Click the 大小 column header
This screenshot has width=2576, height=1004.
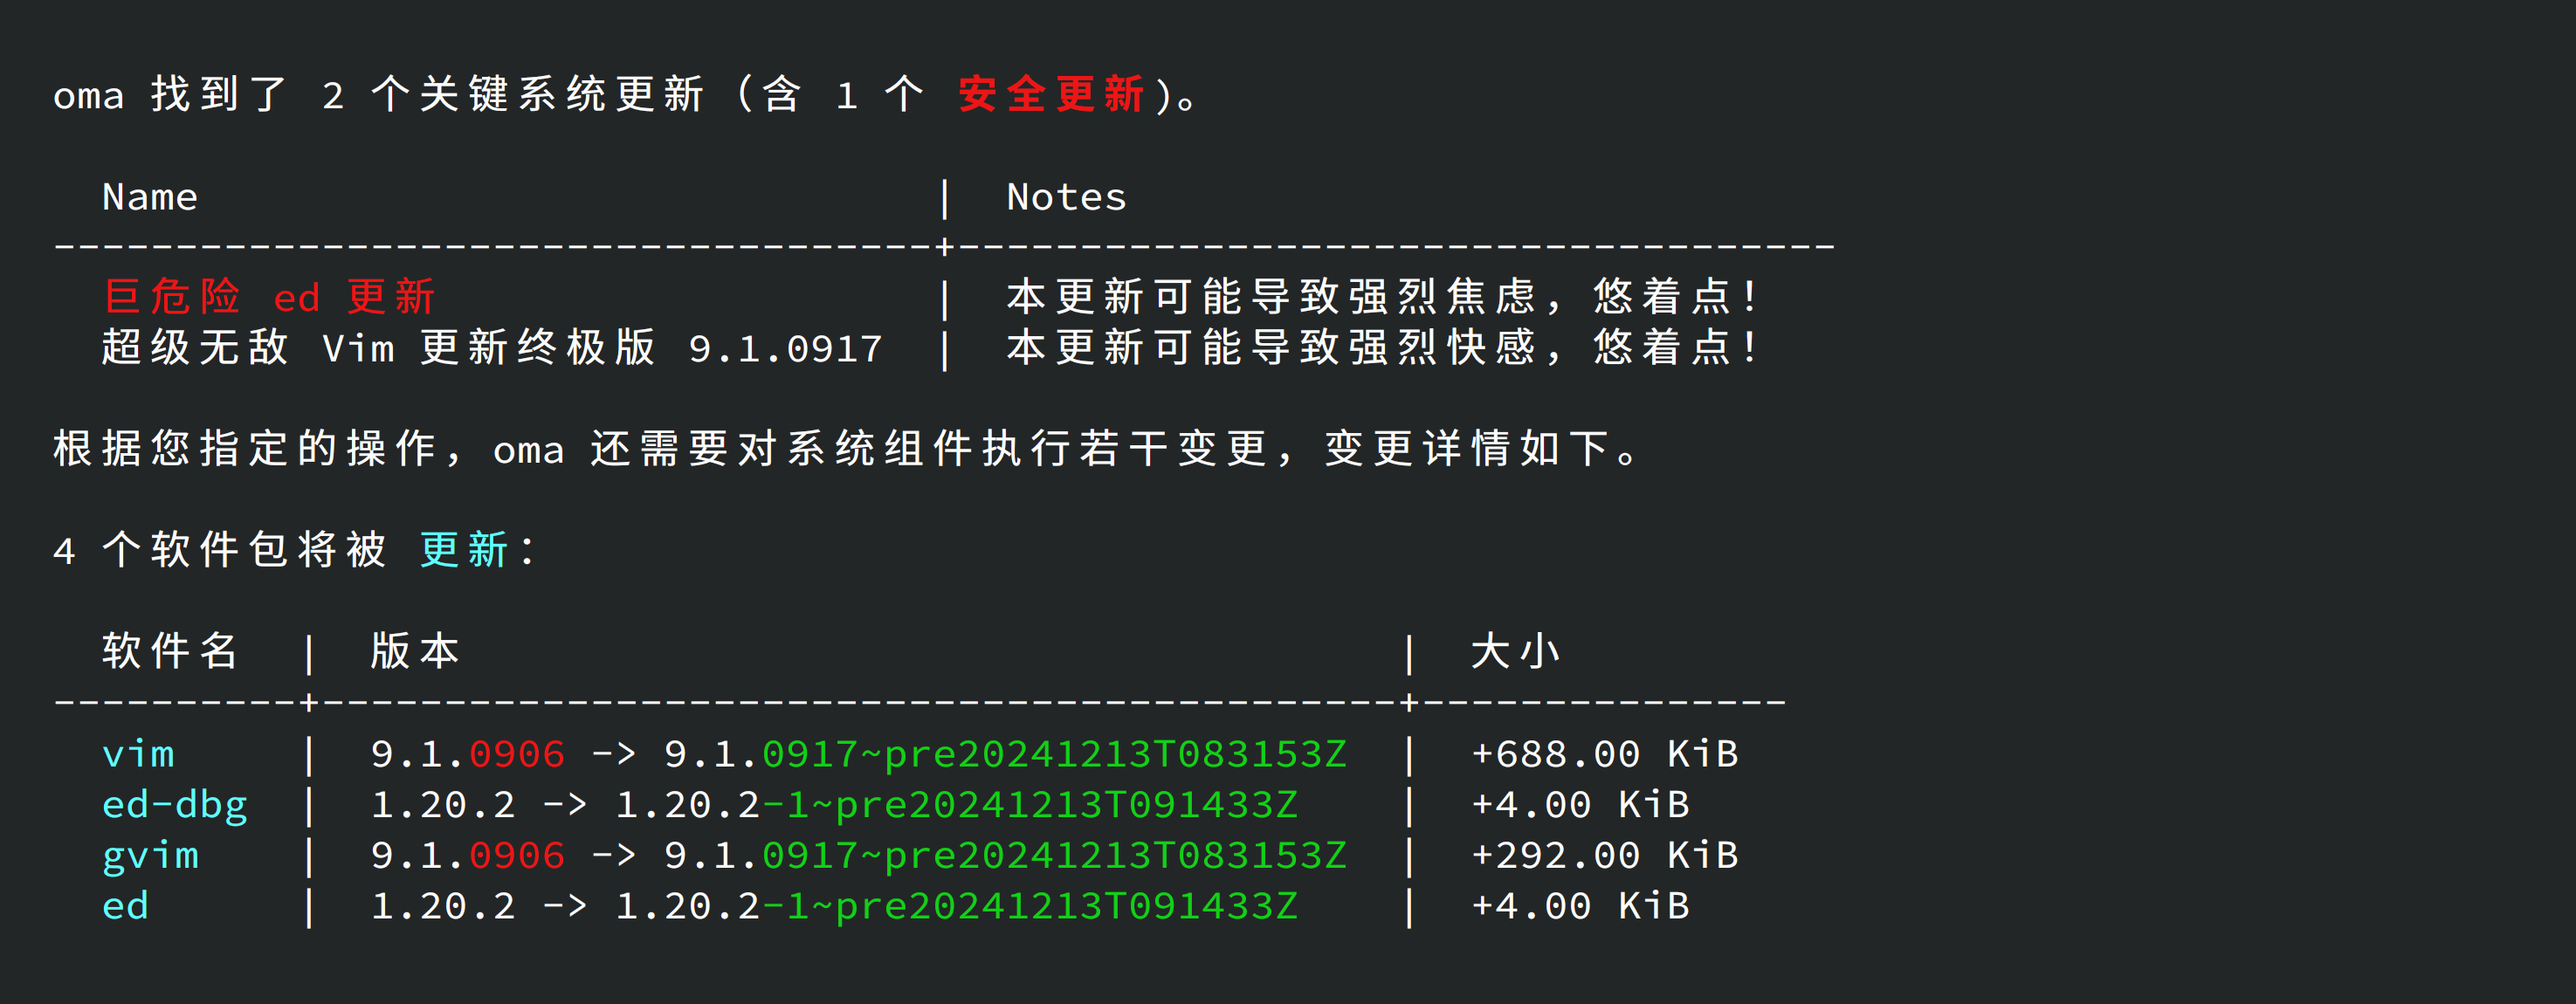pyautogui.click(x=1515, y=651)
